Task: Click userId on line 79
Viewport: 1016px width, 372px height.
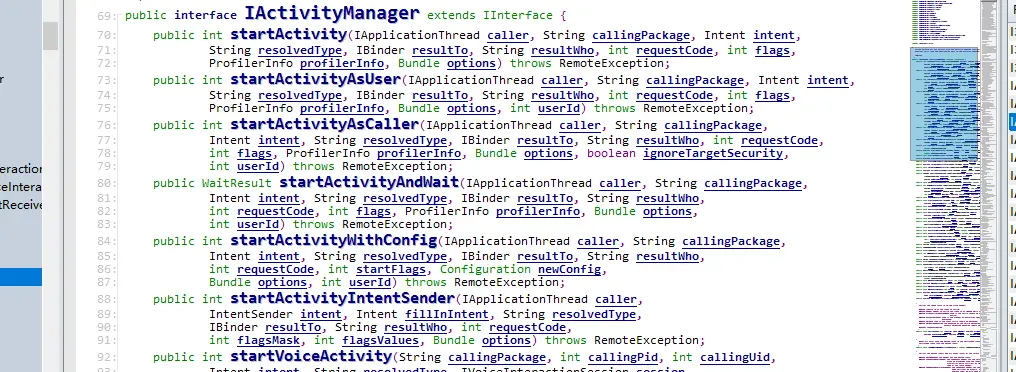Action: pyautogui.click(x=258, y=167)
